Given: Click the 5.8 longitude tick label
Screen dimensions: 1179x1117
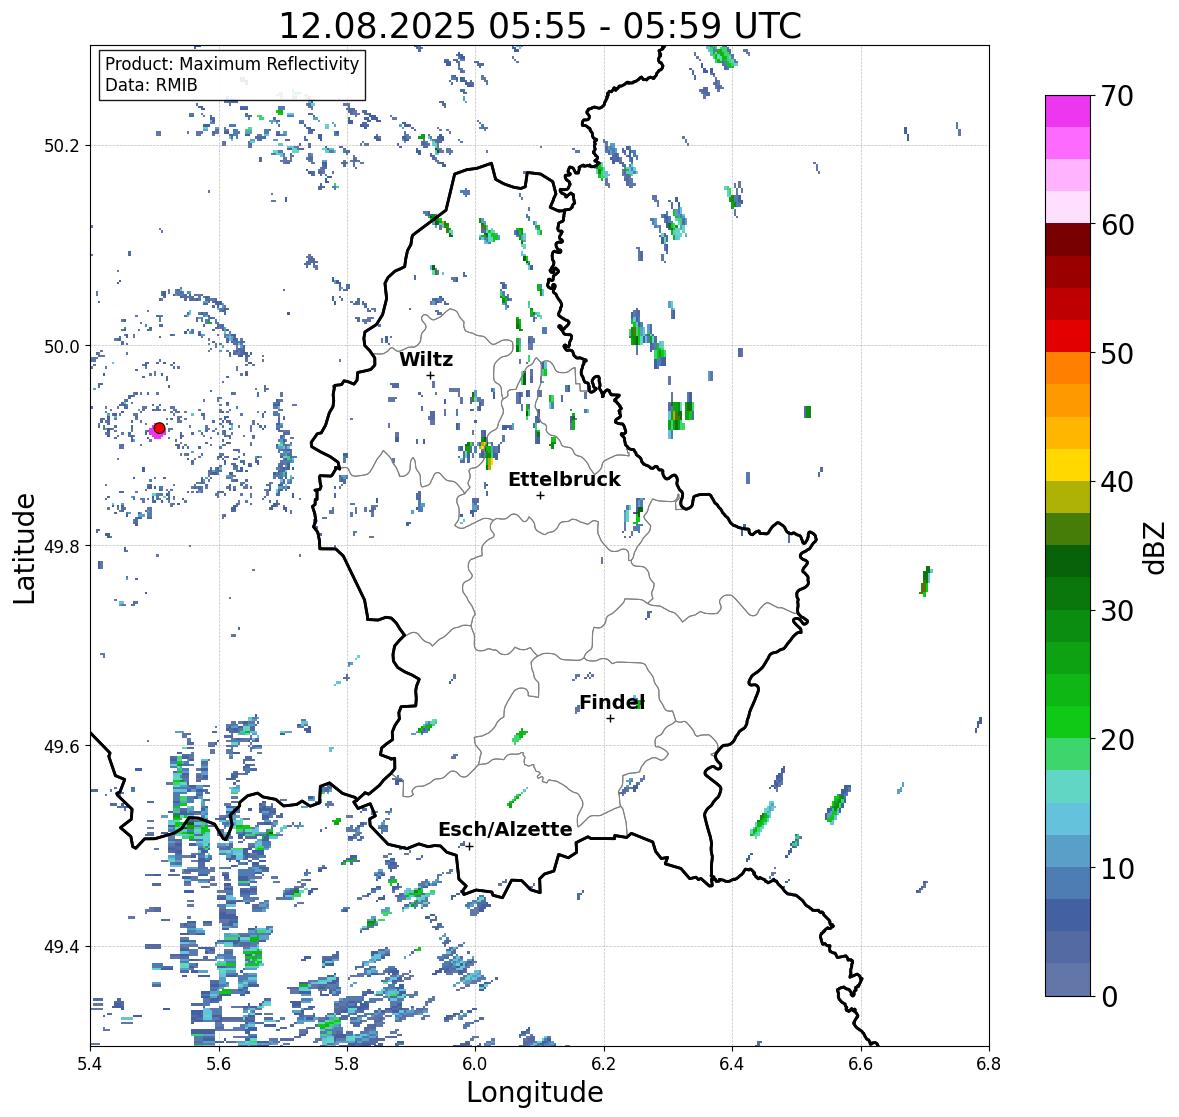Looking at the screenshot, I should click(347, 1064).
